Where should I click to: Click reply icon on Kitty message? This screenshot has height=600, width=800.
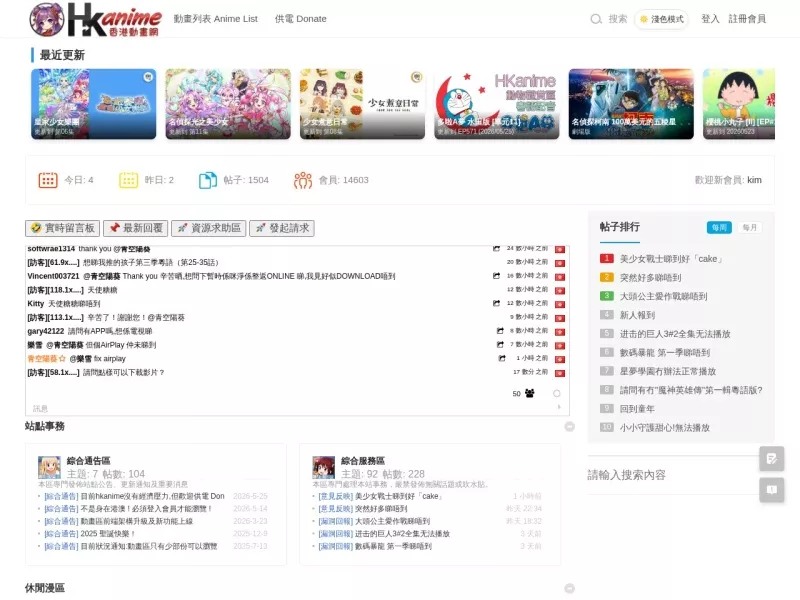click(496, 304)
